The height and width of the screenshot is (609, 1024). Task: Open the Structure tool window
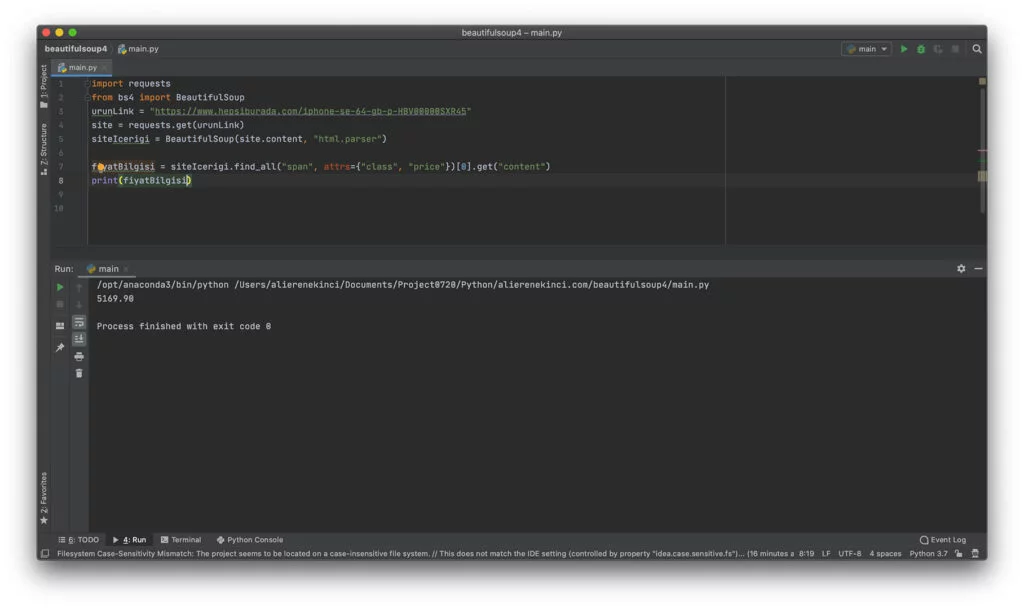44,149
